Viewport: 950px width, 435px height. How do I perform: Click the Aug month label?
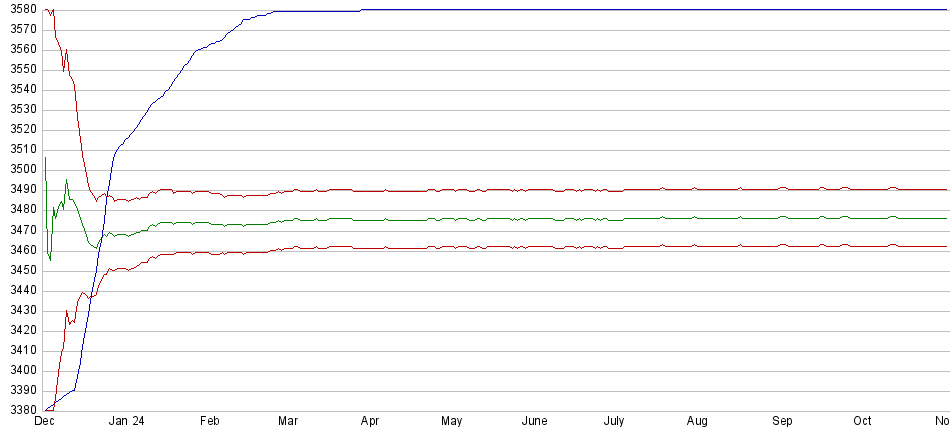click(697, 422)
